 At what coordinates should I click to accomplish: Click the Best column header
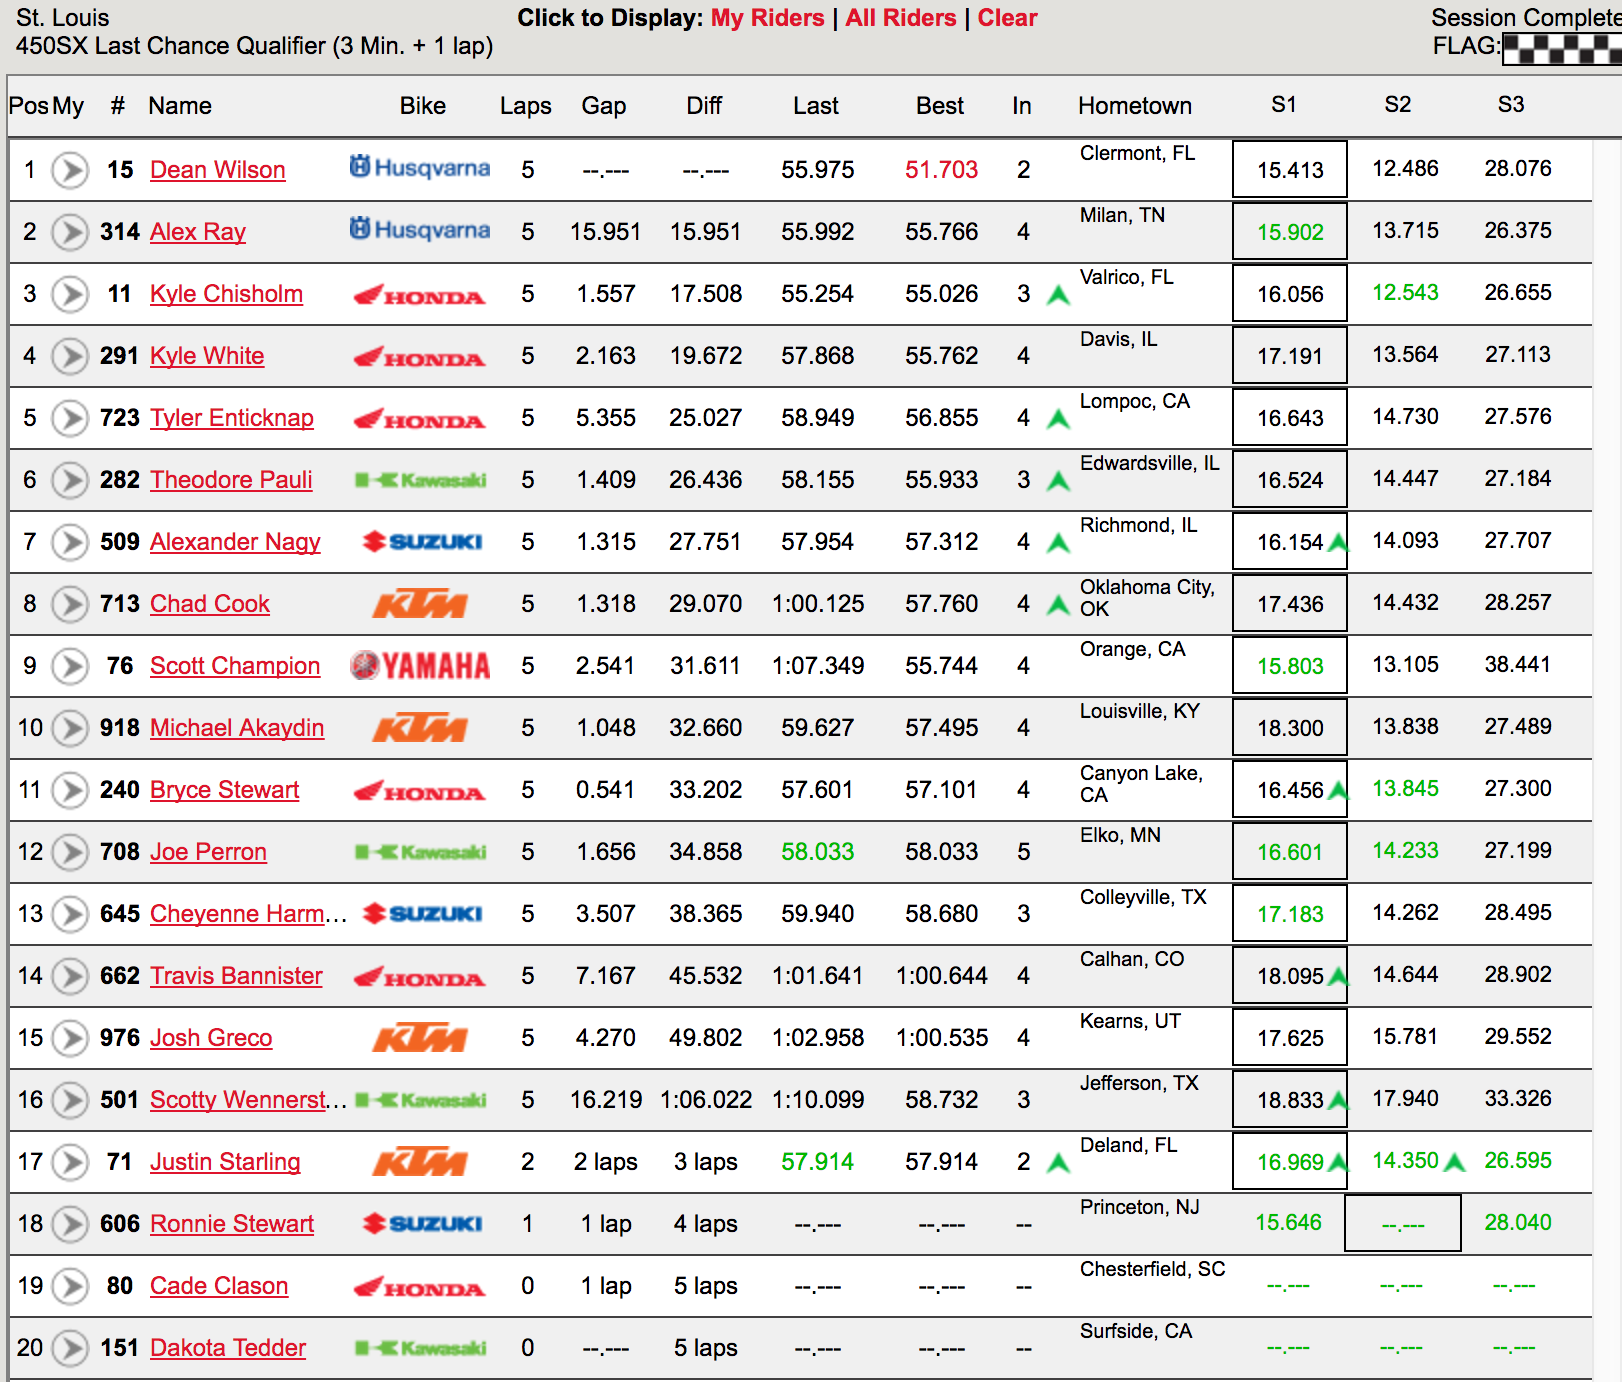click(x=940, y=106)
